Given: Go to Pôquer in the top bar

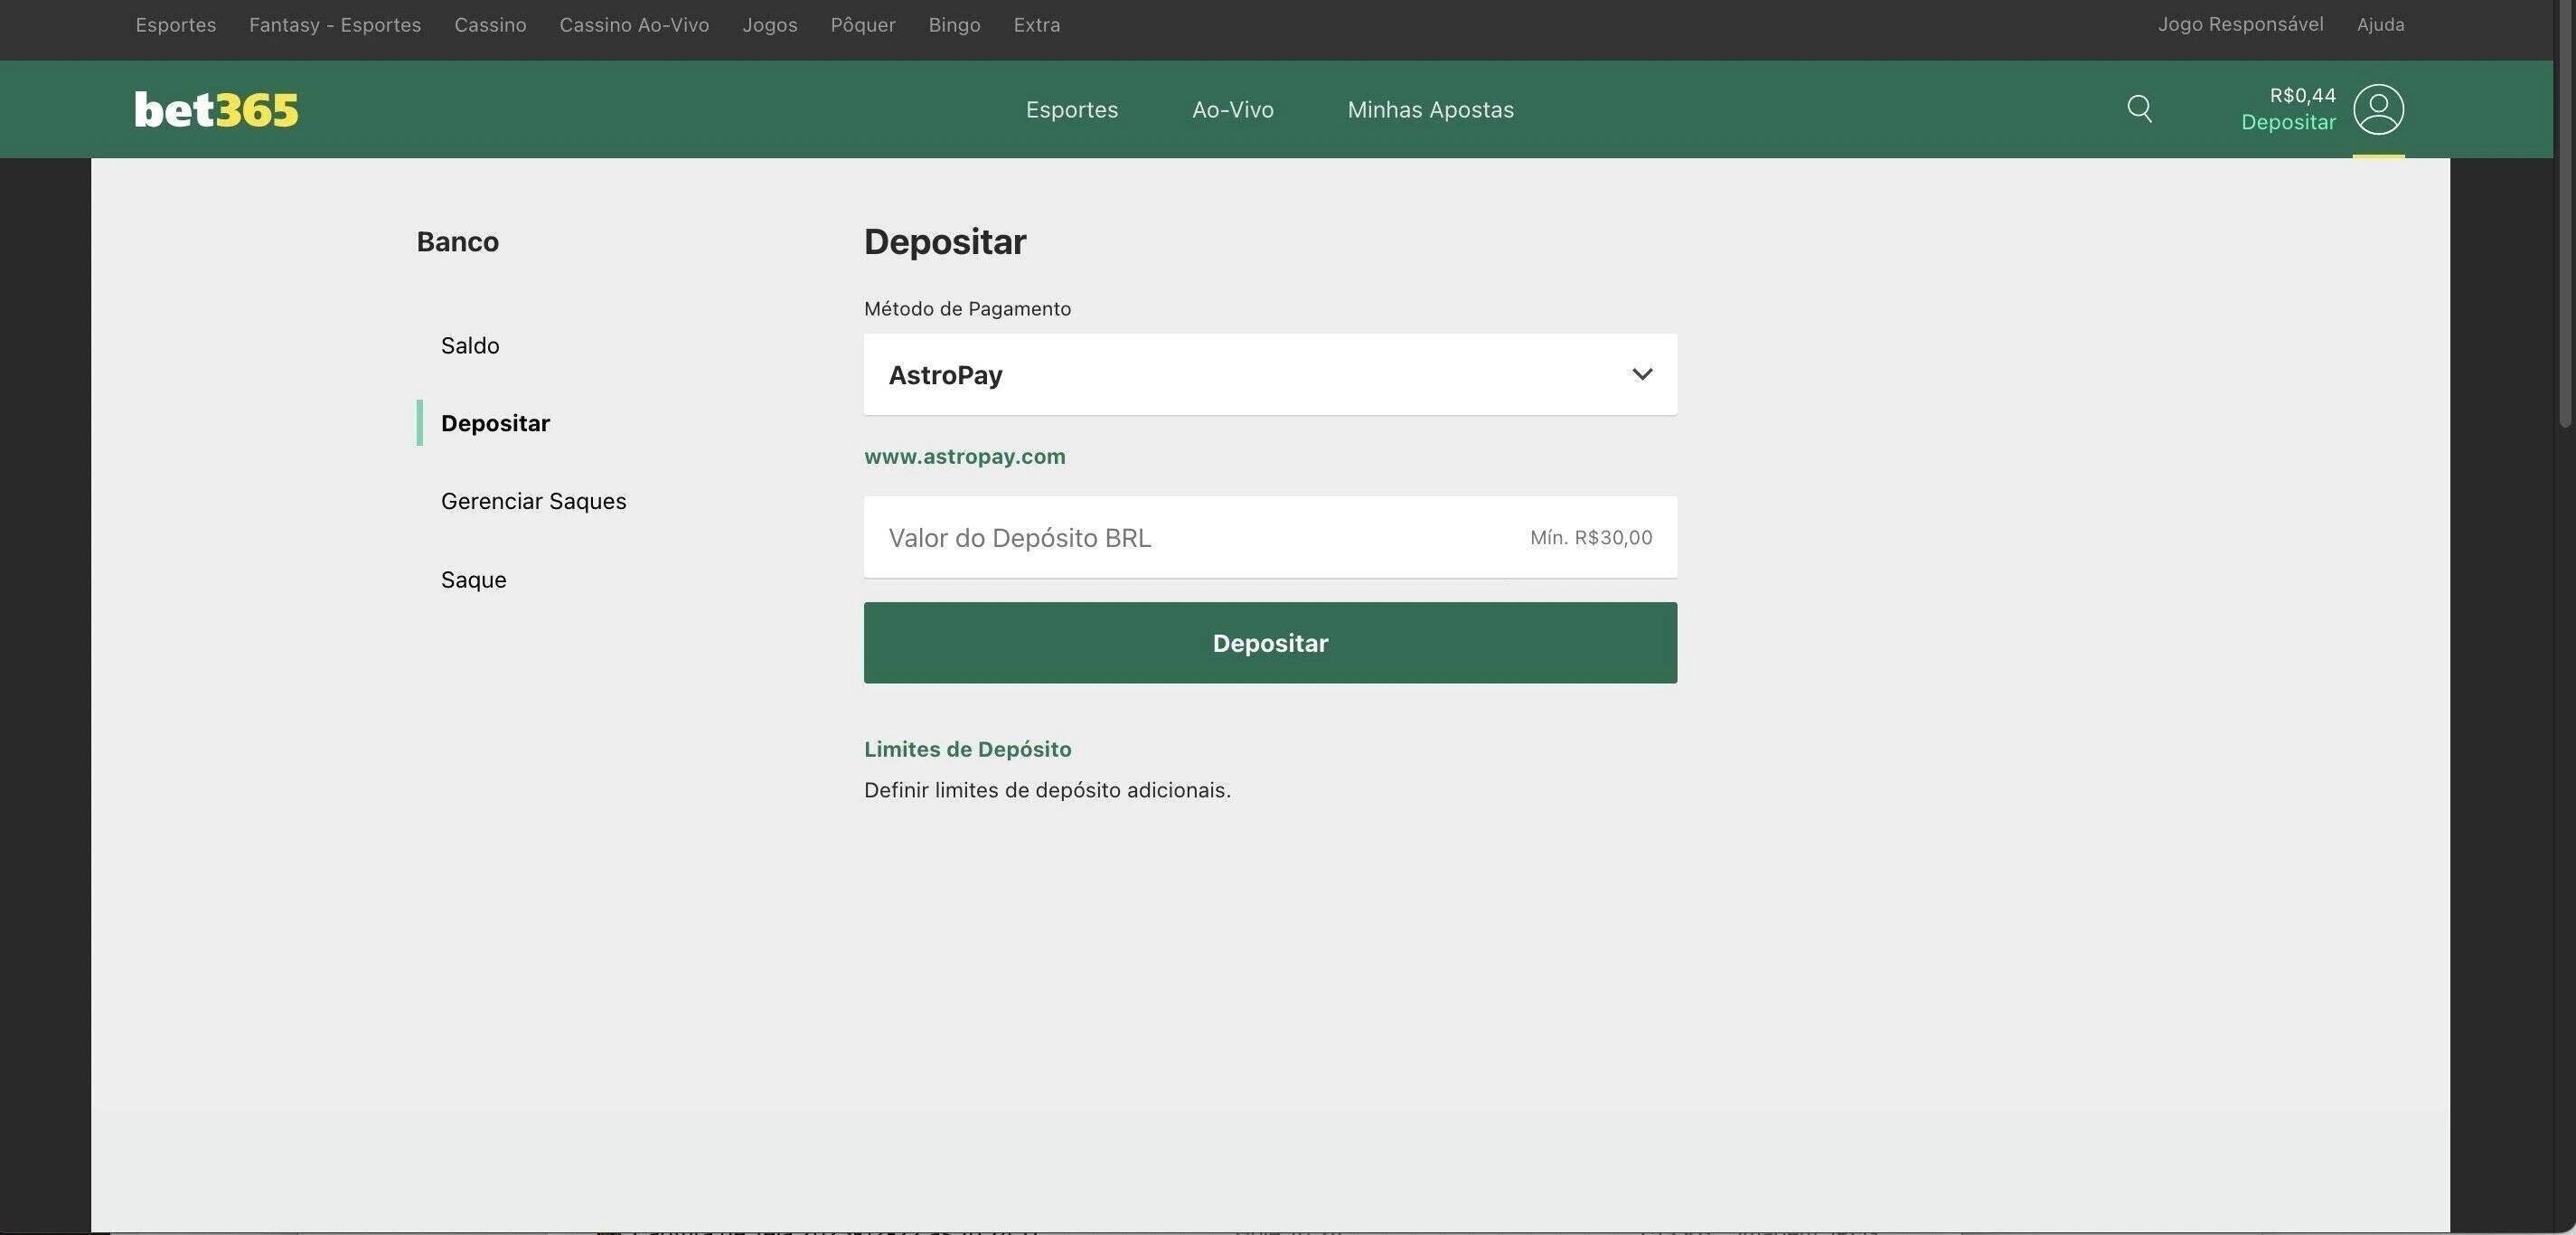Looking at the screenshot, I should (x=863, y=24).
